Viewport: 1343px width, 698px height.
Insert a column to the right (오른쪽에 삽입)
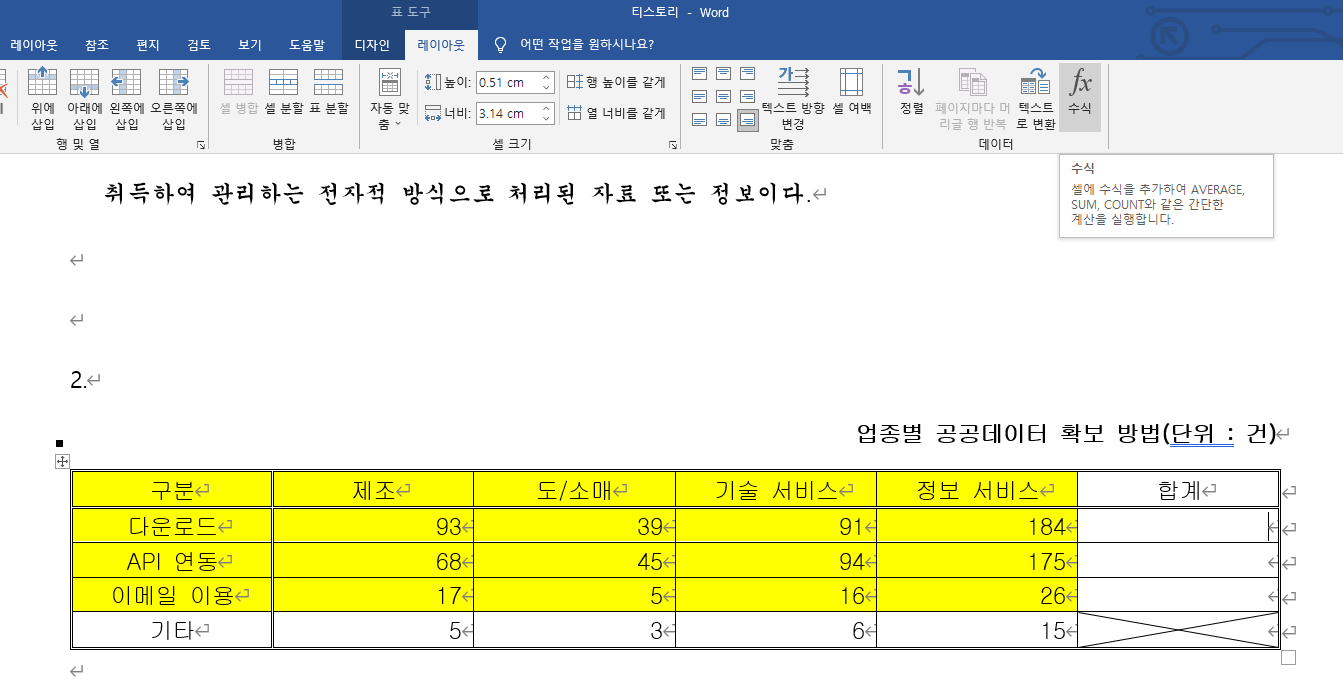174,99
